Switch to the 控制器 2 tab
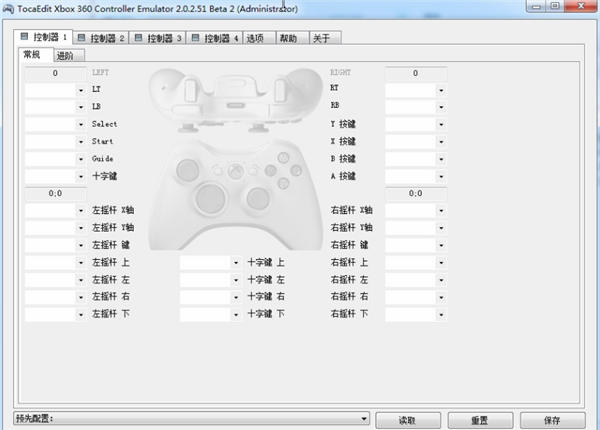Viewport: 600px width, 430px height. coord(101,38)
